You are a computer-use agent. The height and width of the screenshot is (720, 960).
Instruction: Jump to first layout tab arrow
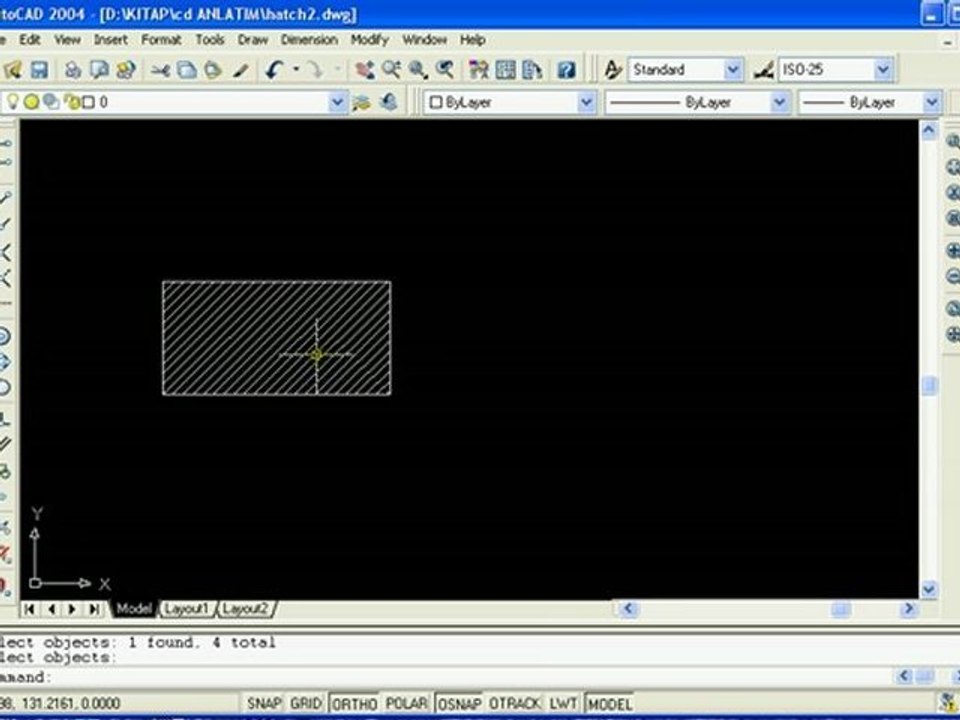coord(29,609)
